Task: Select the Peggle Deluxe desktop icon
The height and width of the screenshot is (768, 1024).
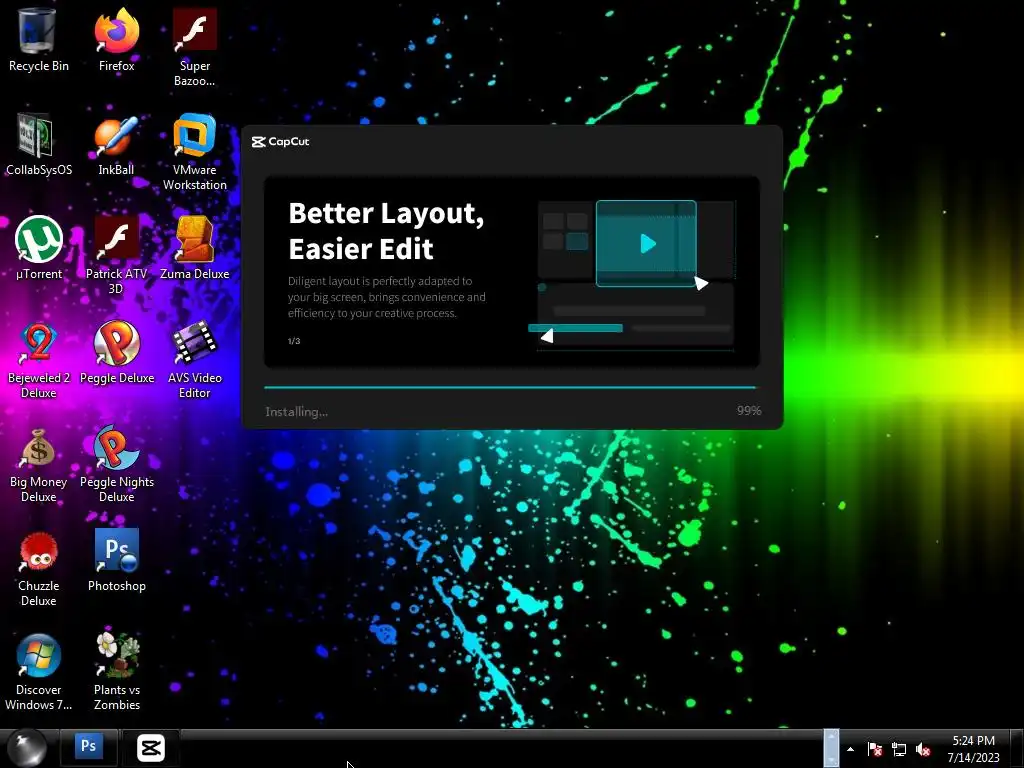Action: point(116,353)
